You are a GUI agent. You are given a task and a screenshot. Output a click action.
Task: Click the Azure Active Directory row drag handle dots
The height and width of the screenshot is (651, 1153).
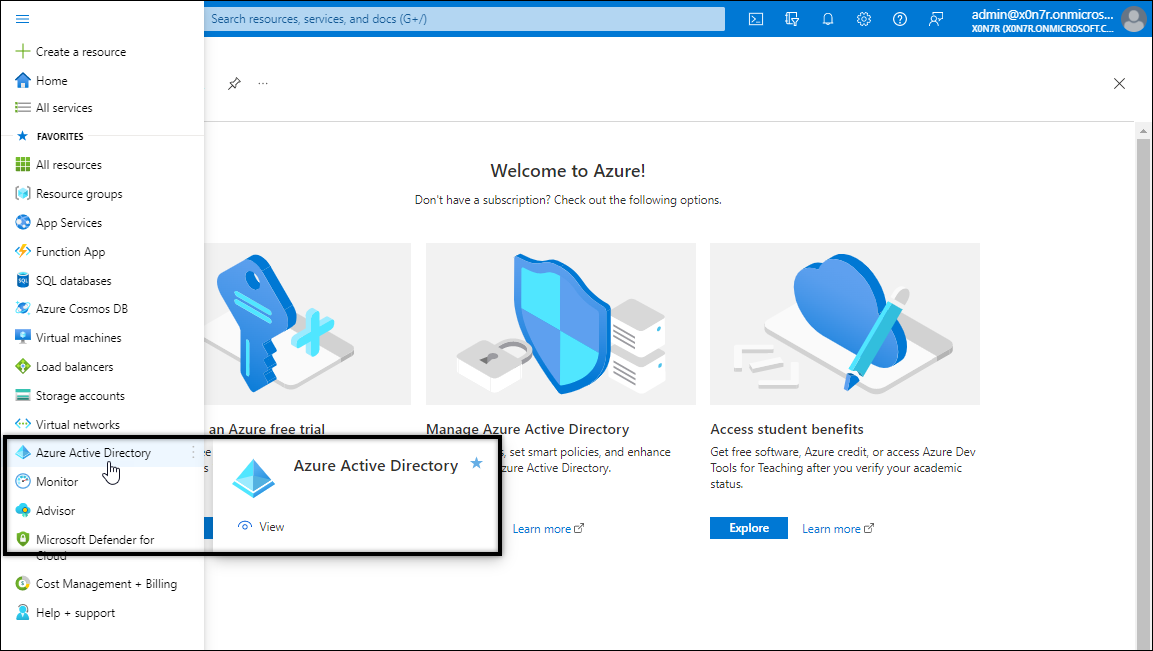193,452
